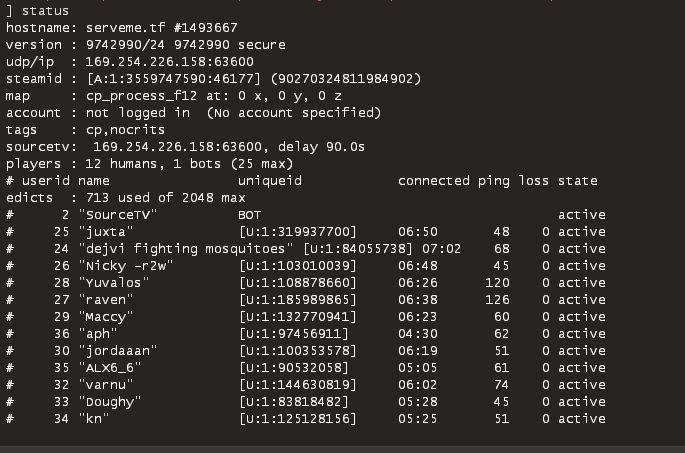Click the 'connected' column header
Screen dimensions: 685x453
[433, 181]
